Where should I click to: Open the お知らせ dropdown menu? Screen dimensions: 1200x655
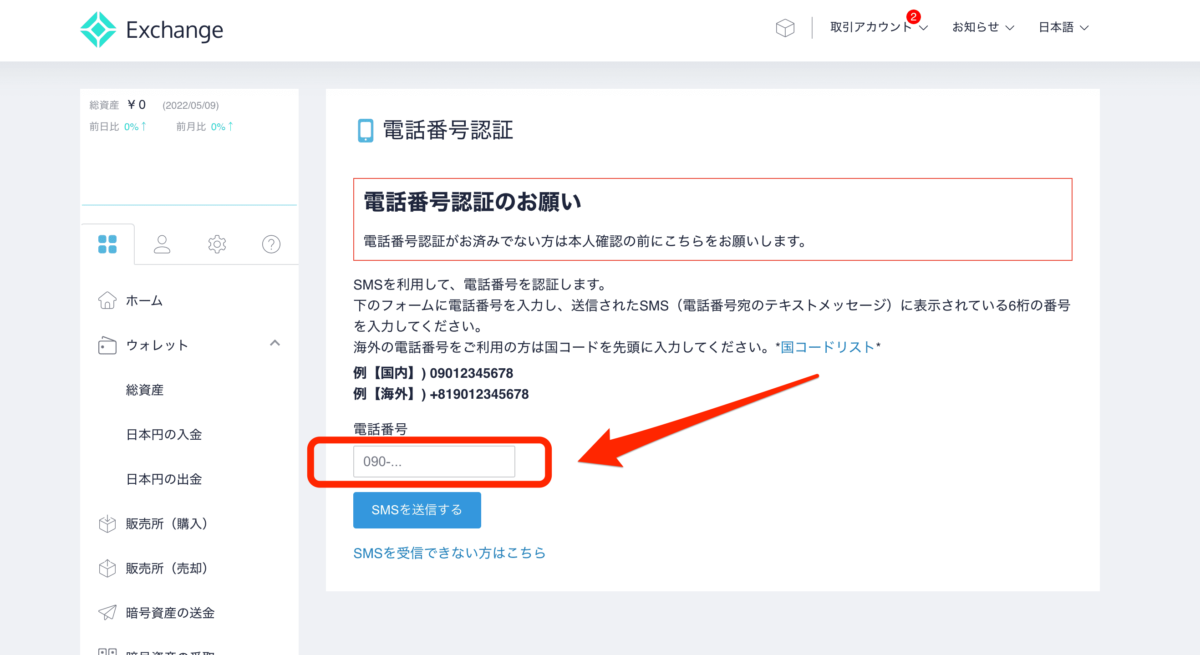tap(983, 28)
